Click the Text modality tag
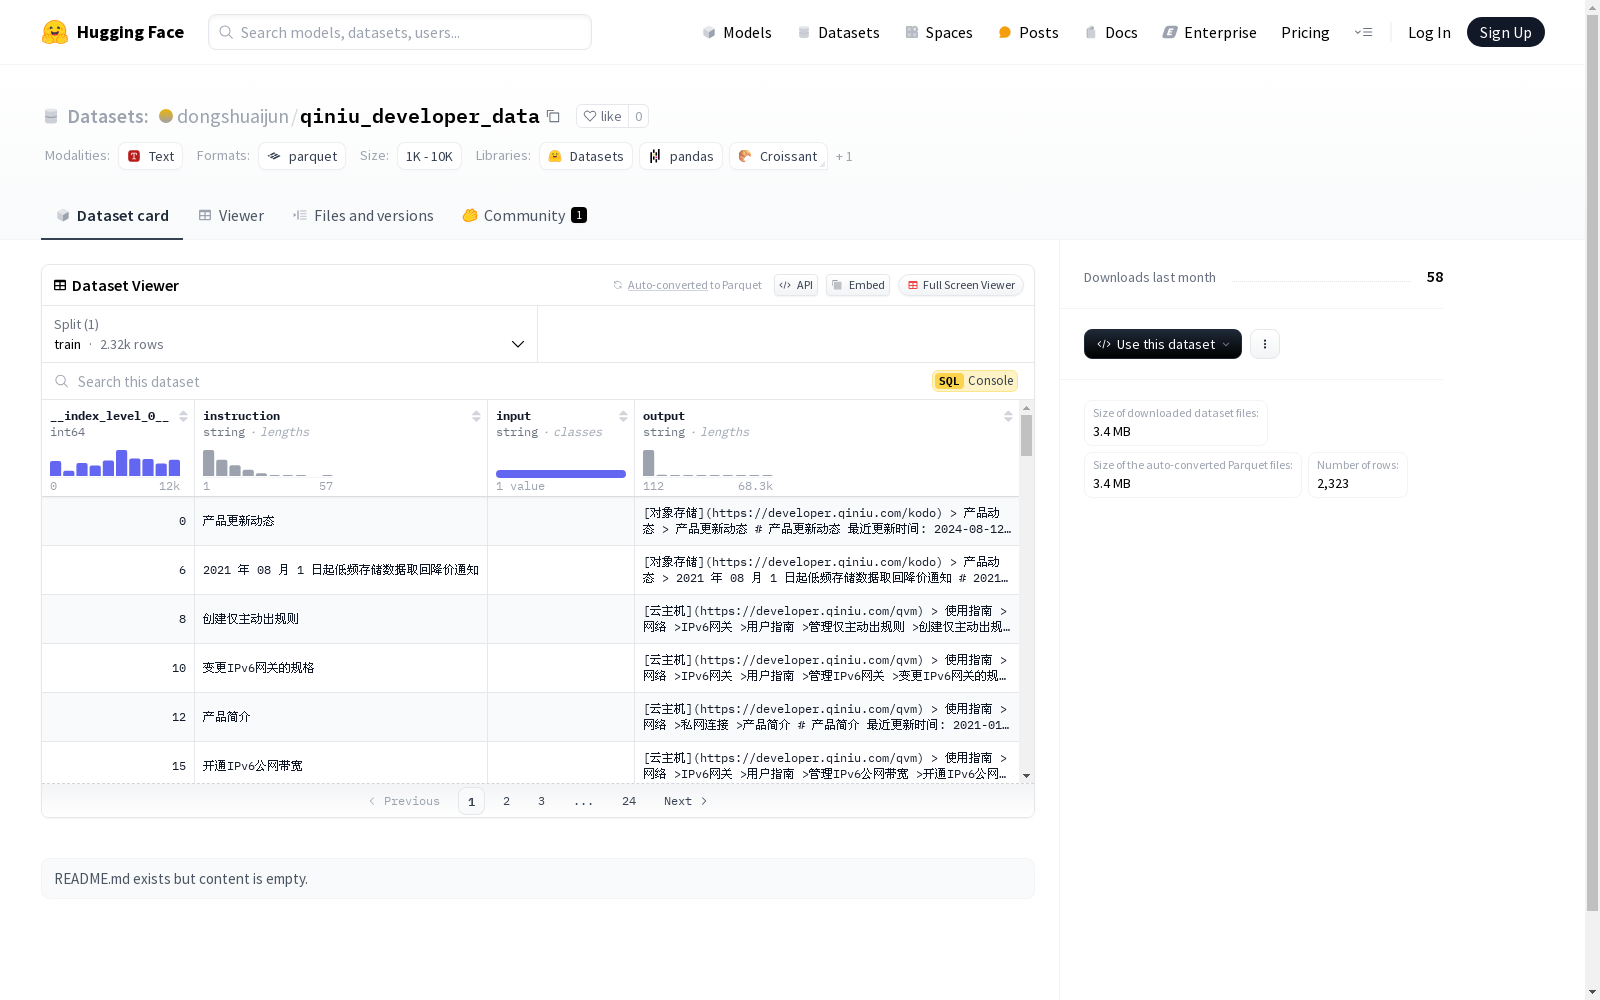 (x=151, y=156)
